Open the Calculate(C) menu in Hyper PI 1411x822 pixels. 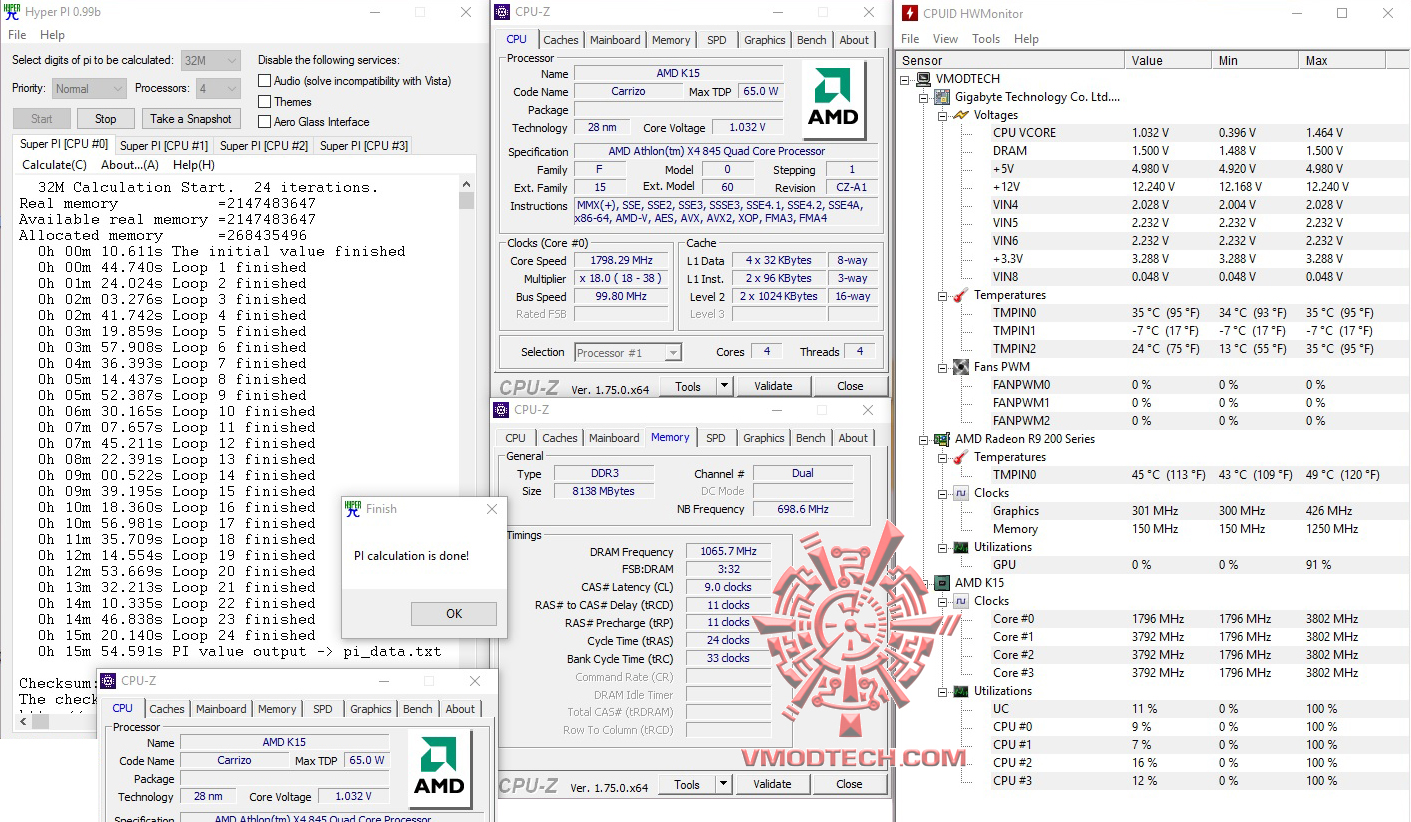point(55,165)
